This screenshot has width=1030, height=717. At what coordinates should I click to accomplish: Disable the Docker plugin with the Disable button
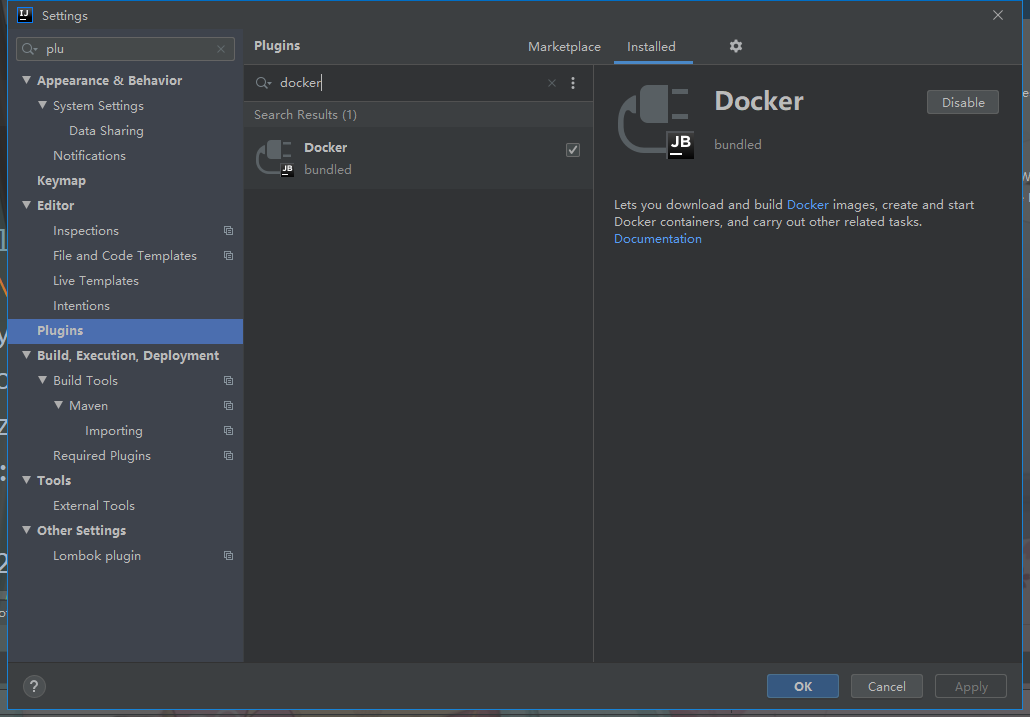click(x=962, y=101)
